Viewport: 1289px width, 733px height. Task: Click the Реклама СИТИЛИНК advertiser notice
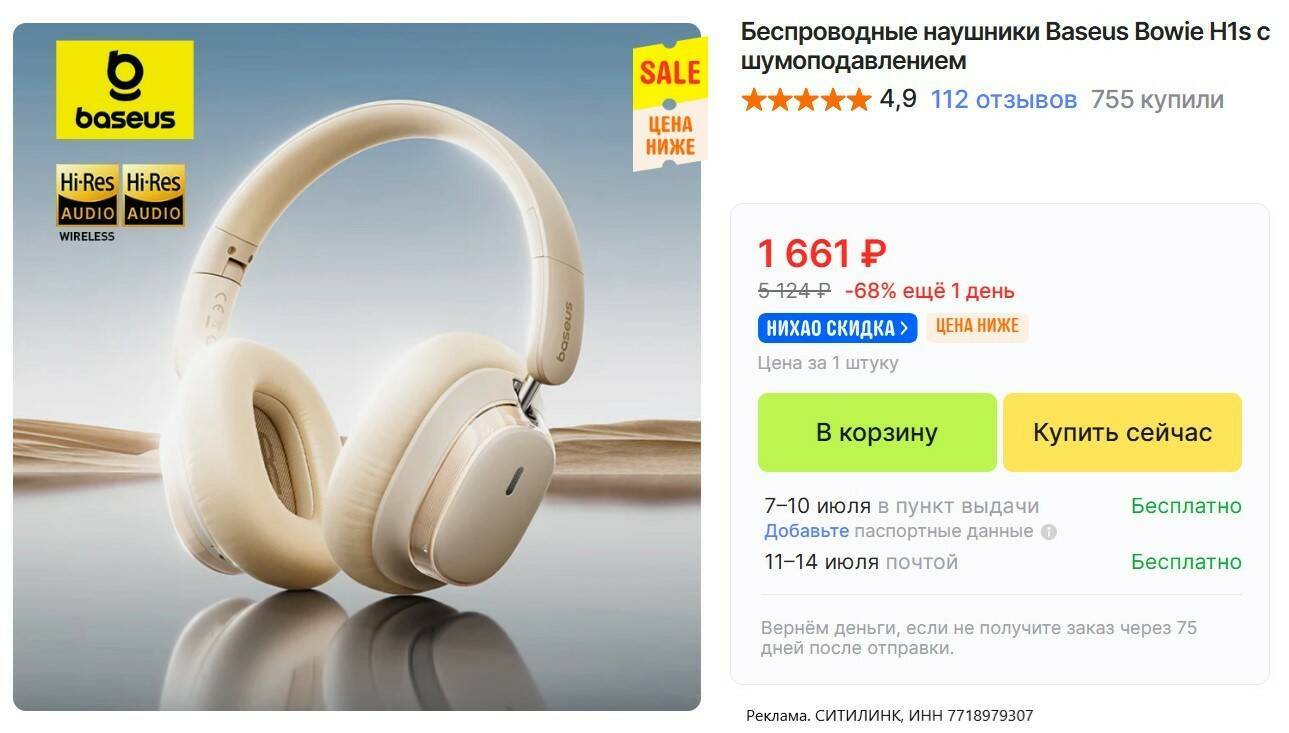pos(890,715)
